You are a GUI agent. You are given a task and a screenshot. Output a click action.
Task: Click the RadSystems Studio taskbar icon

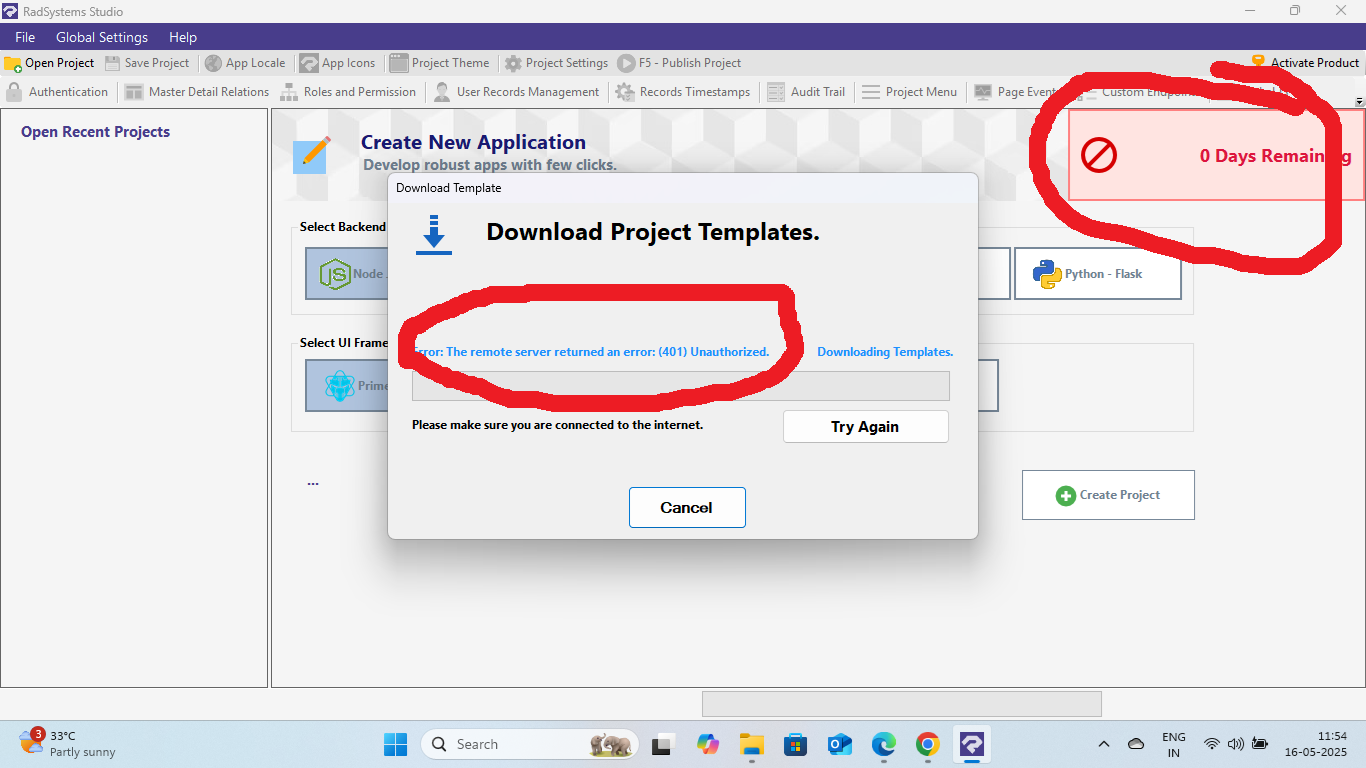[x=972, y=744]
